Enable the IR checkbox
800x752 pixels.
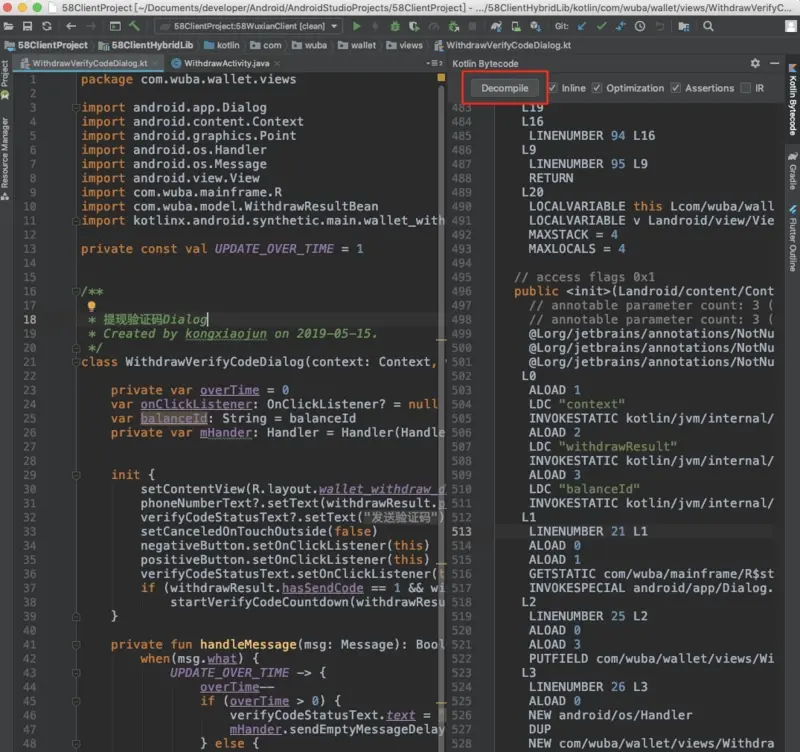click(745, 88)
